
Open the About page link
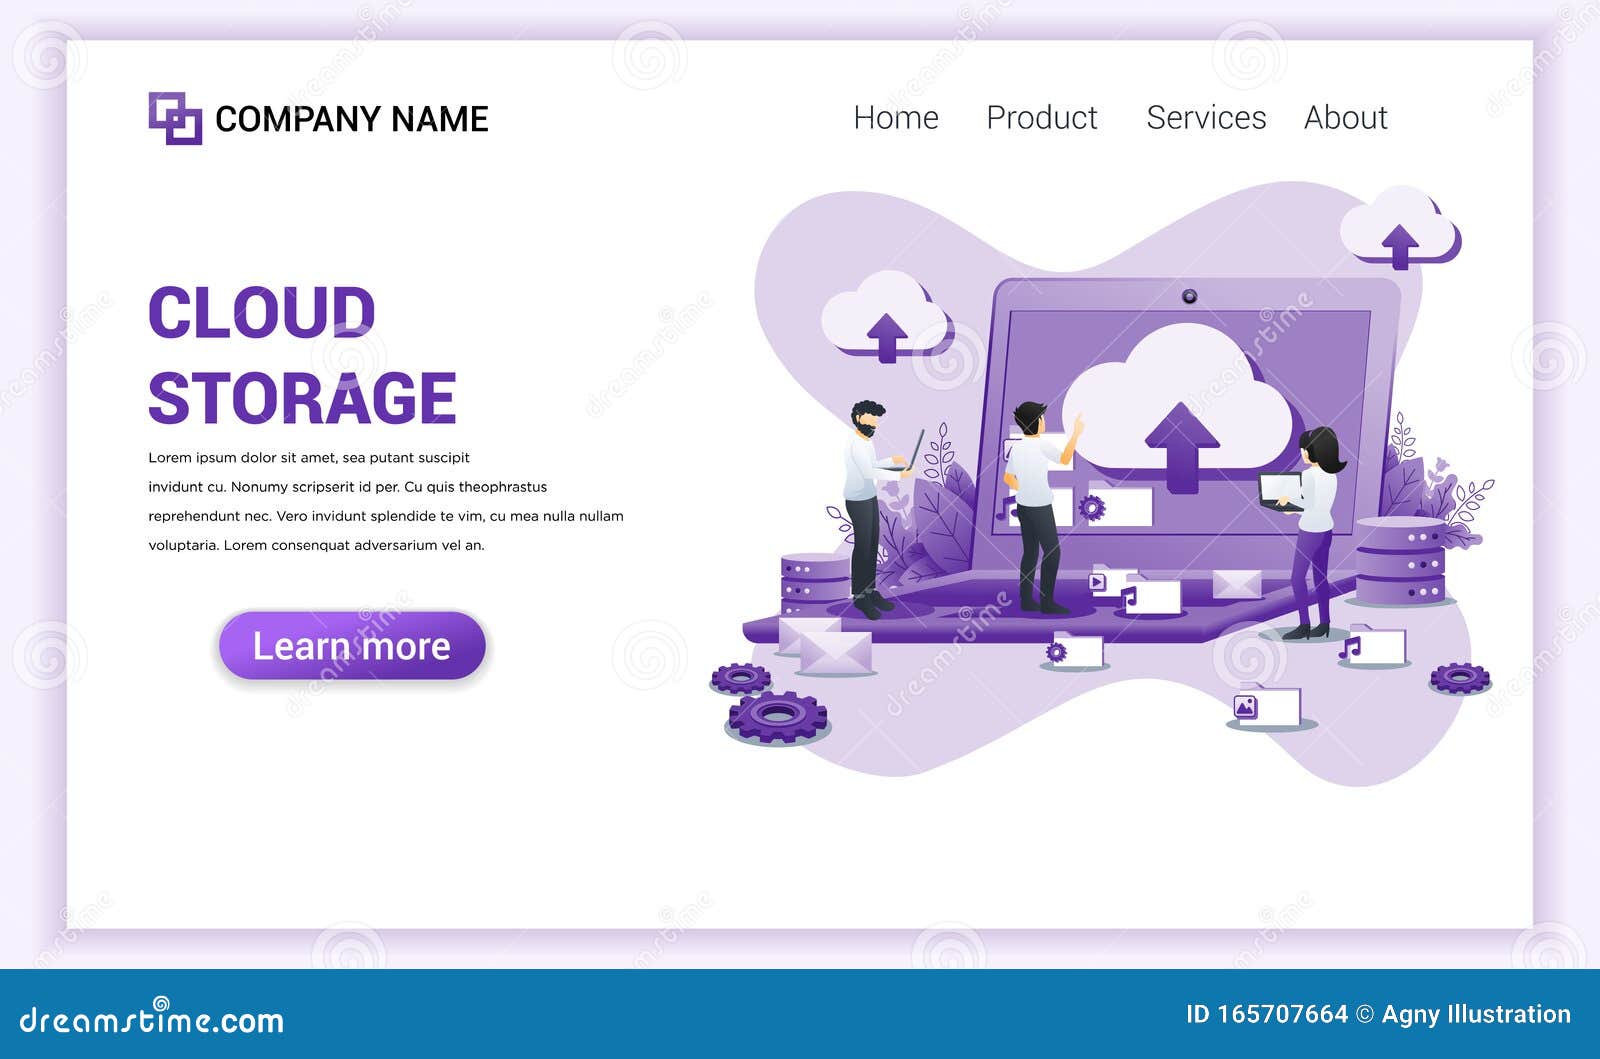[x=1347, y=118]
